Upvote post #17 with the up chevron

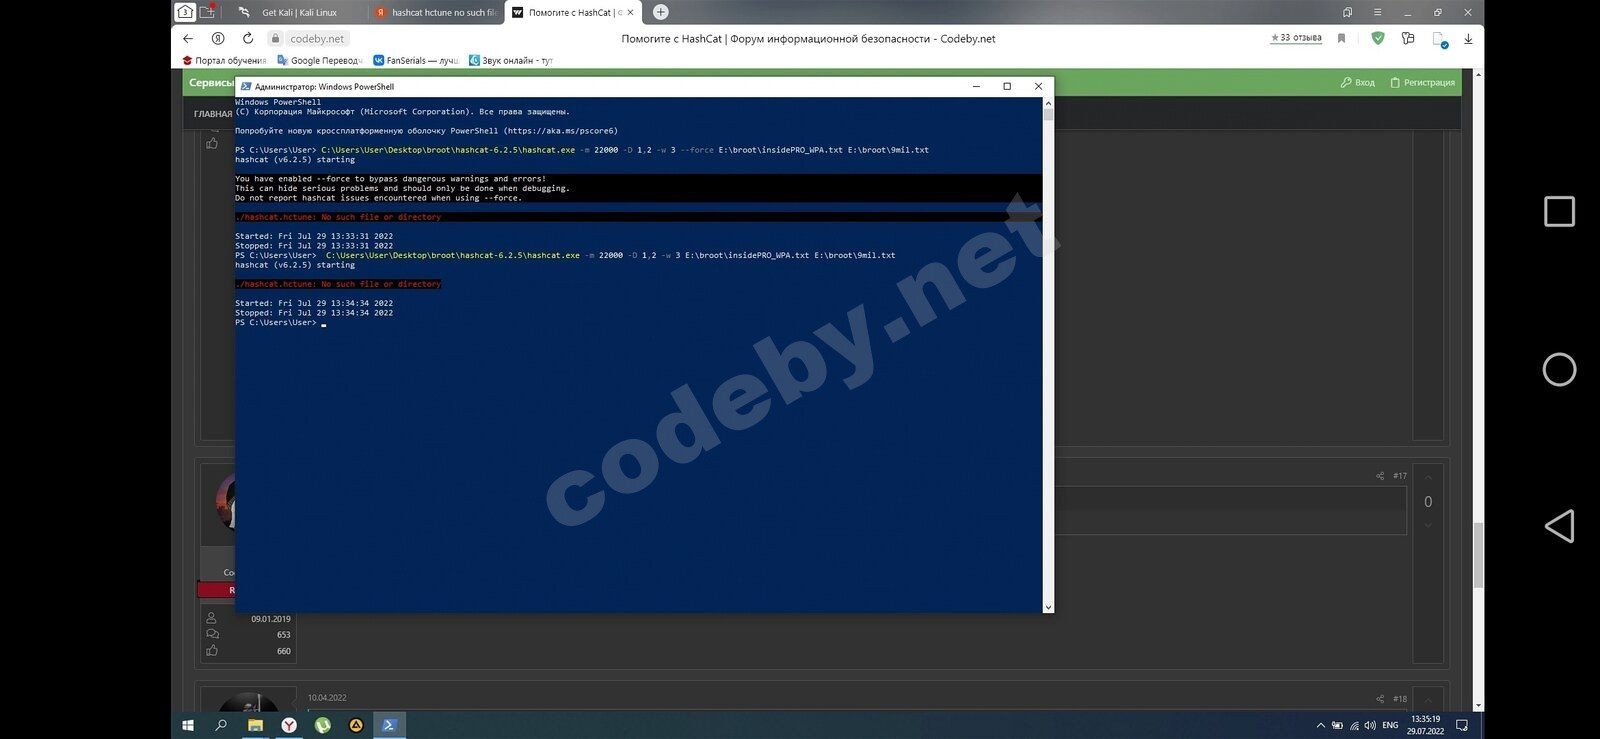click(1427, 477)
